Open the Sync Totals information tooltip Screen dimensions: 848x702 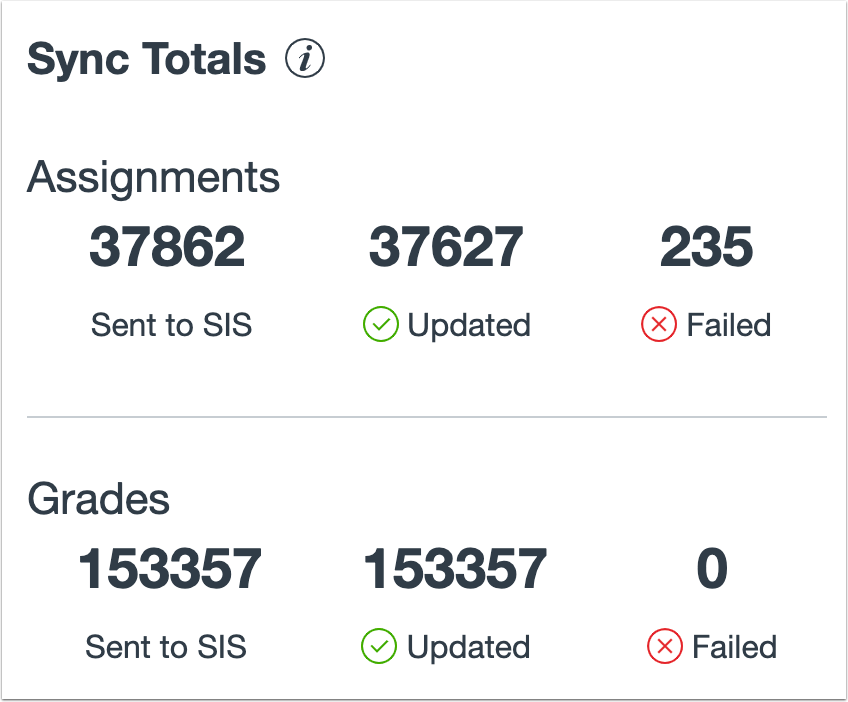(x=303, y=59)
